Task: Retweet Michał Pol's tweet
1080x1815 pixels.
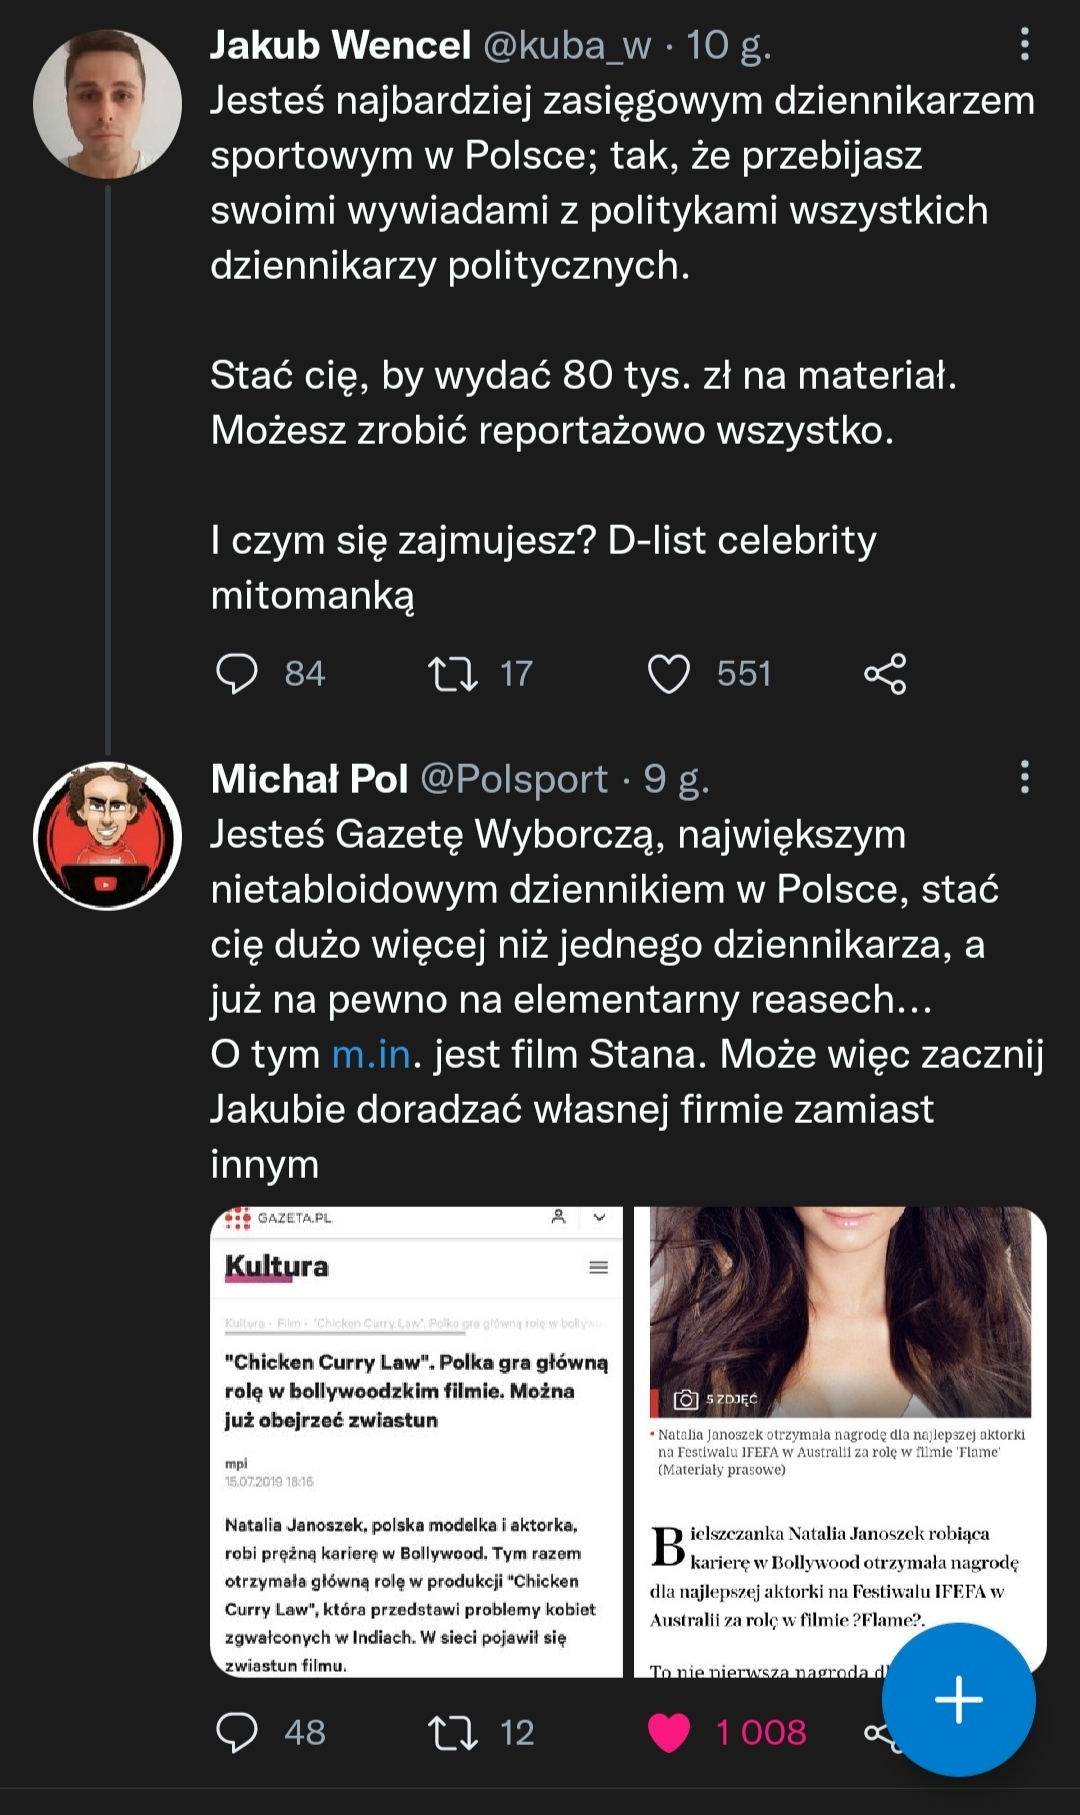Action: (453, 1732)
